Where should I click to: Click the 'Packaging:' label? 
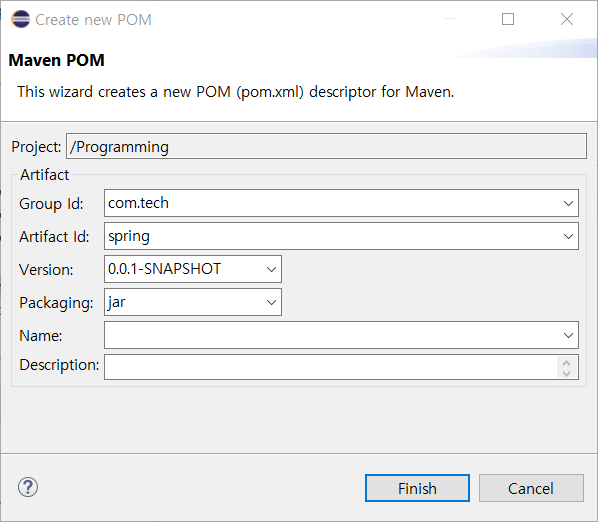(x=56, y=303)
